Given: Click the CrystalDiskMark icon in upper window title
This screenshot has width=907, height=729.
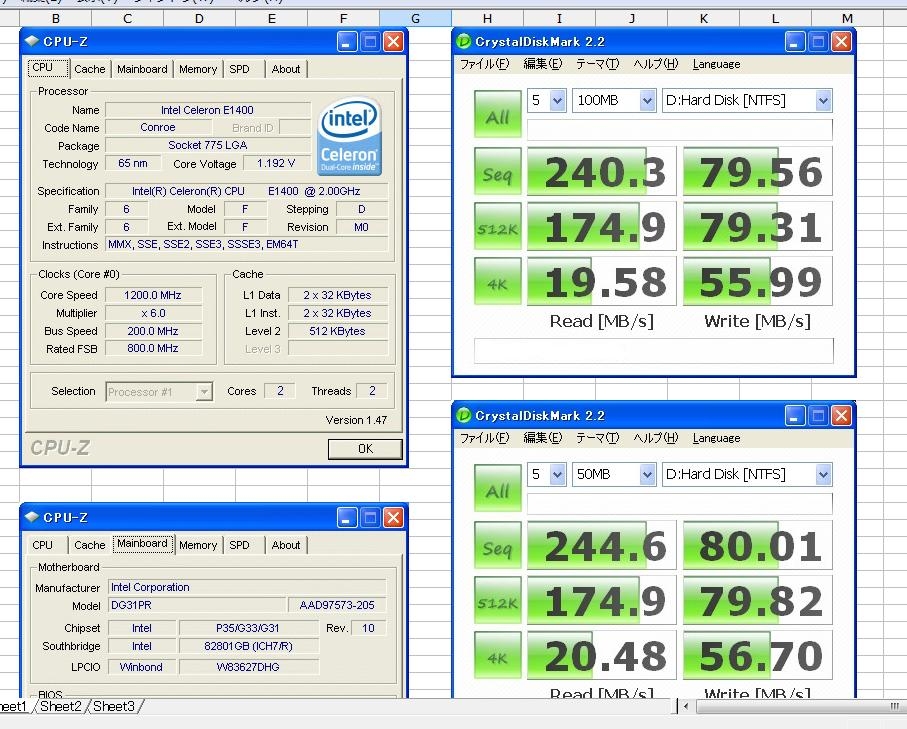Looking at the screenshot, I should point(464,42).
